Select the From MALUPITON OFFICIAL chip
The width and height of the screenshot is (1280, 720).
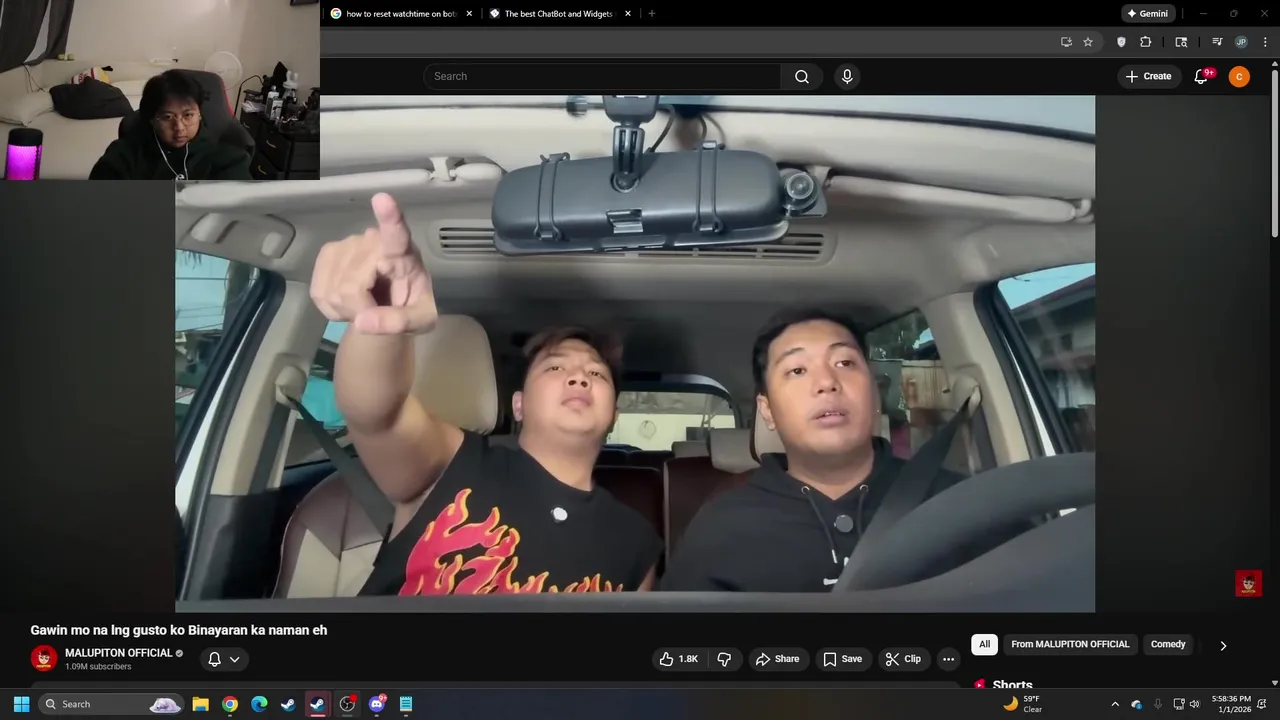(1070, 644)
